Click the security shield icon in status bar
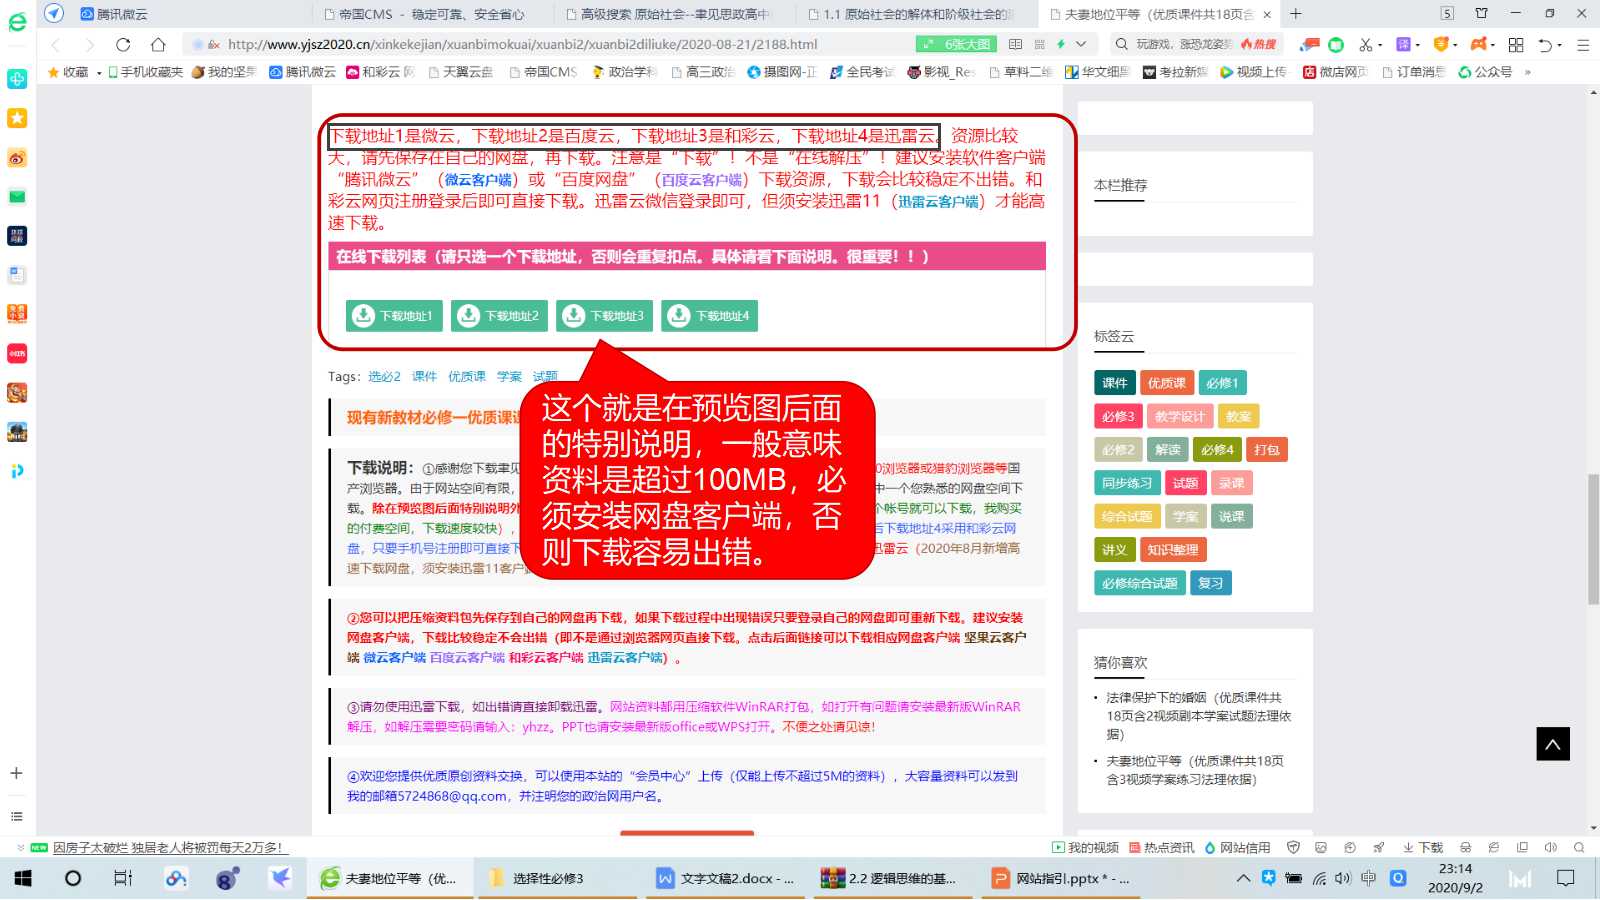 (x=1293, y=847)
